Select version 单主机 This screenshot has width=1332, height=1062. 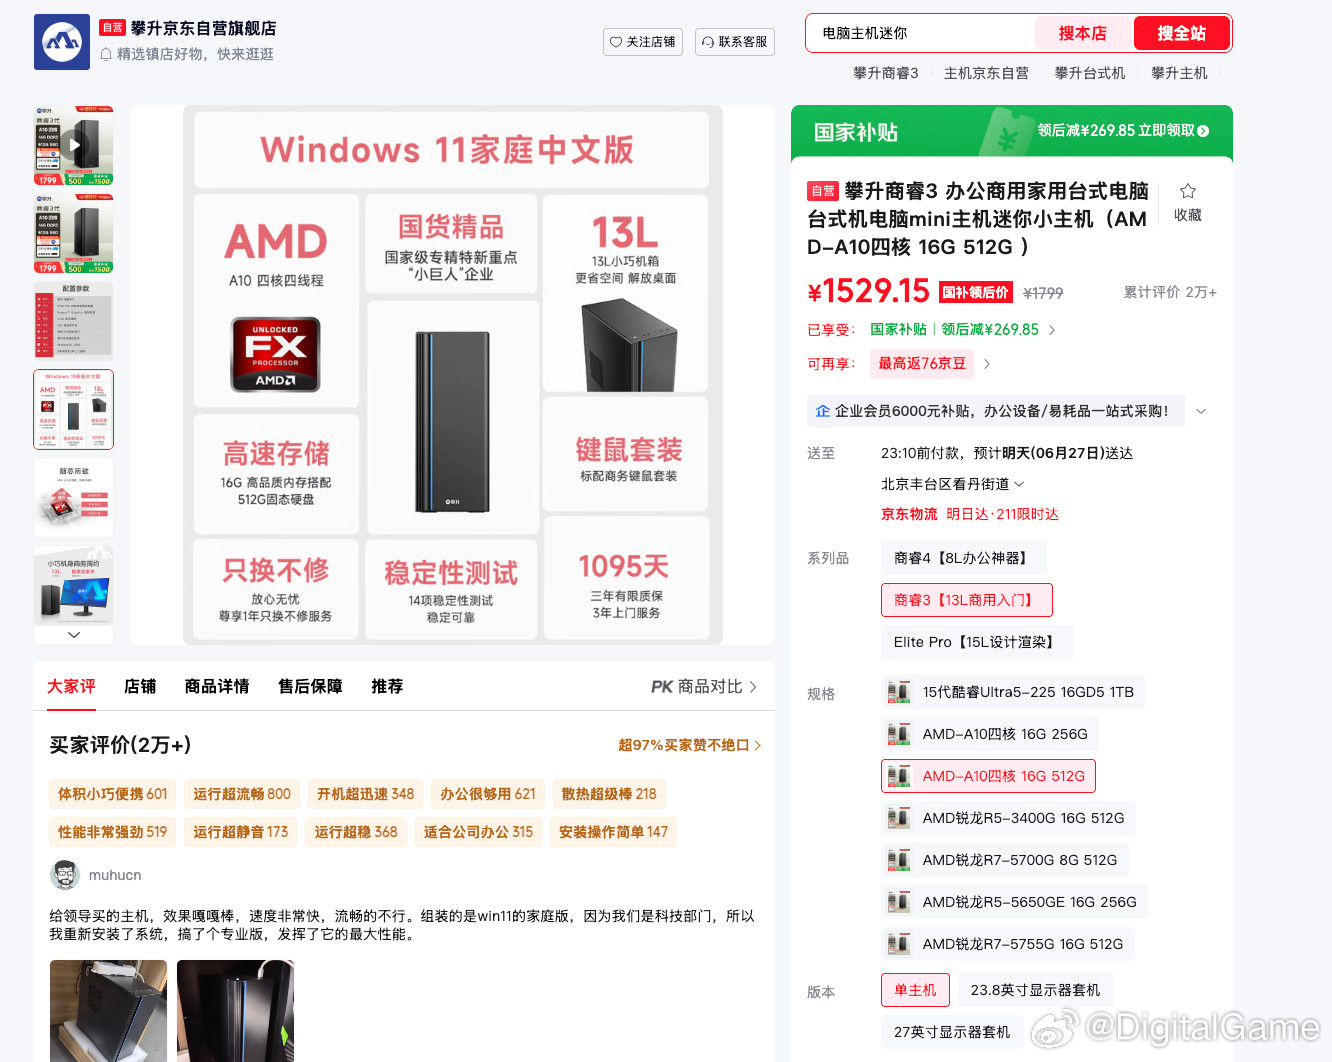[915, 990]
